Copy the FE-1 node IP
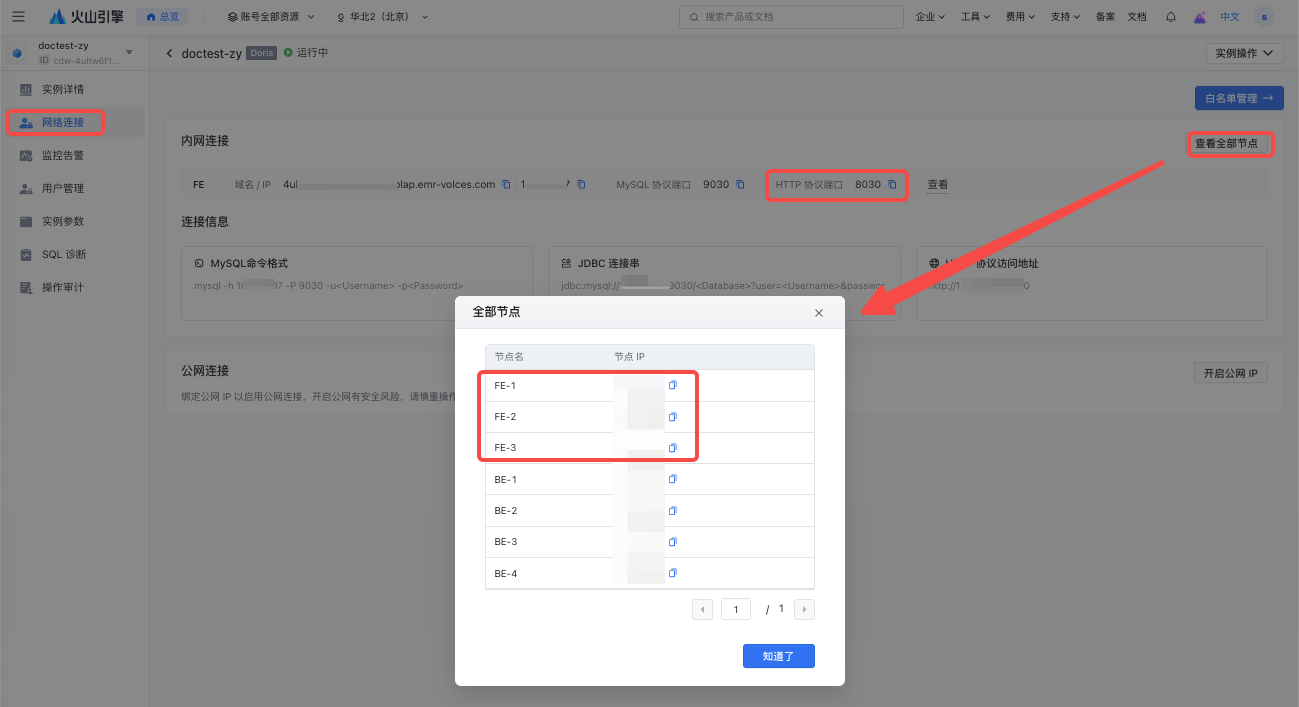The width and height of the screenshot is (1299, 707). point(673,386)
